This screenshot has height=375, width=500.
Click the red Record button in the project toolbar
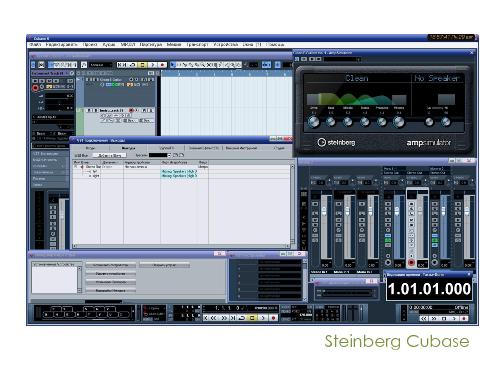point(163,65)
